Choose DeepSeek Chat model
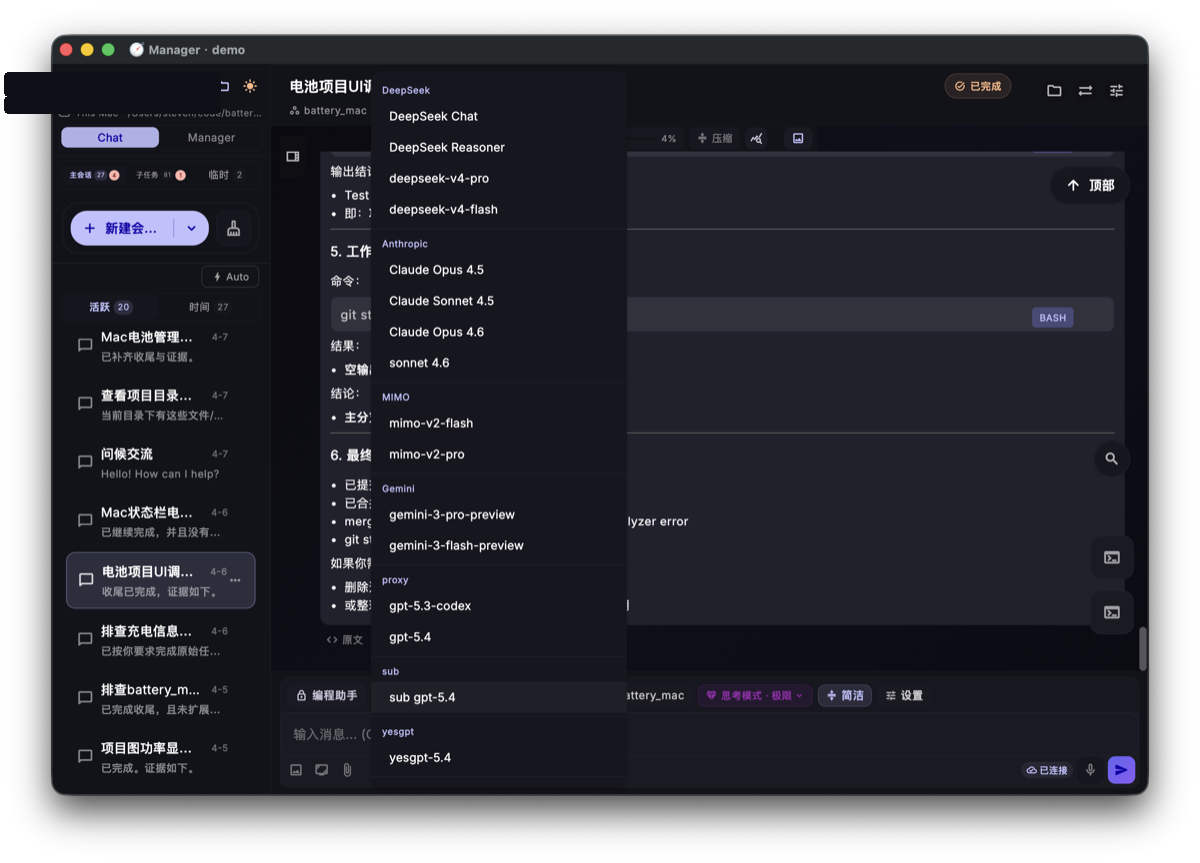This screenshot has width=1200, height=863. [x=499, y=116]
